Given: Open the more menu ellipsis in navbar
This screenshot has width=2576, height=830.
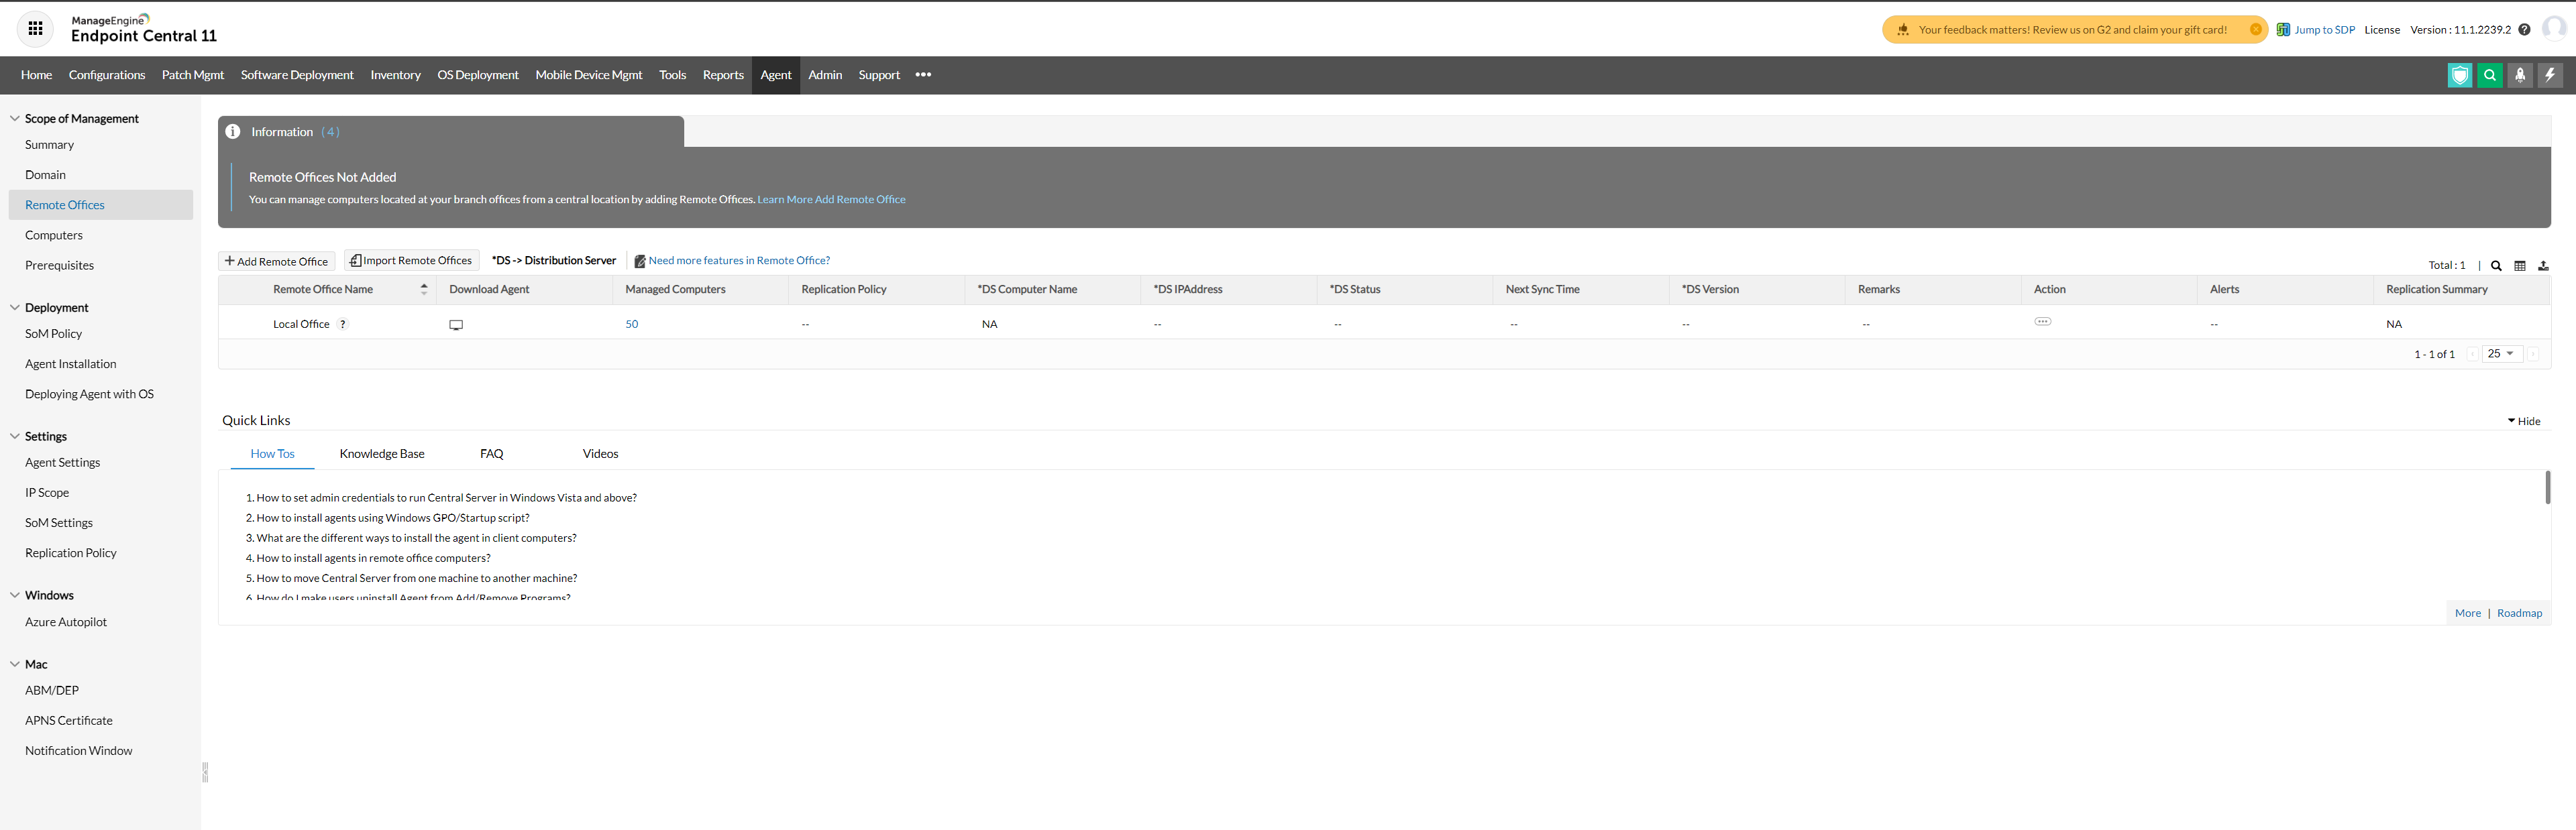Looking at the screenshot, I should click(x=923, y=75).
